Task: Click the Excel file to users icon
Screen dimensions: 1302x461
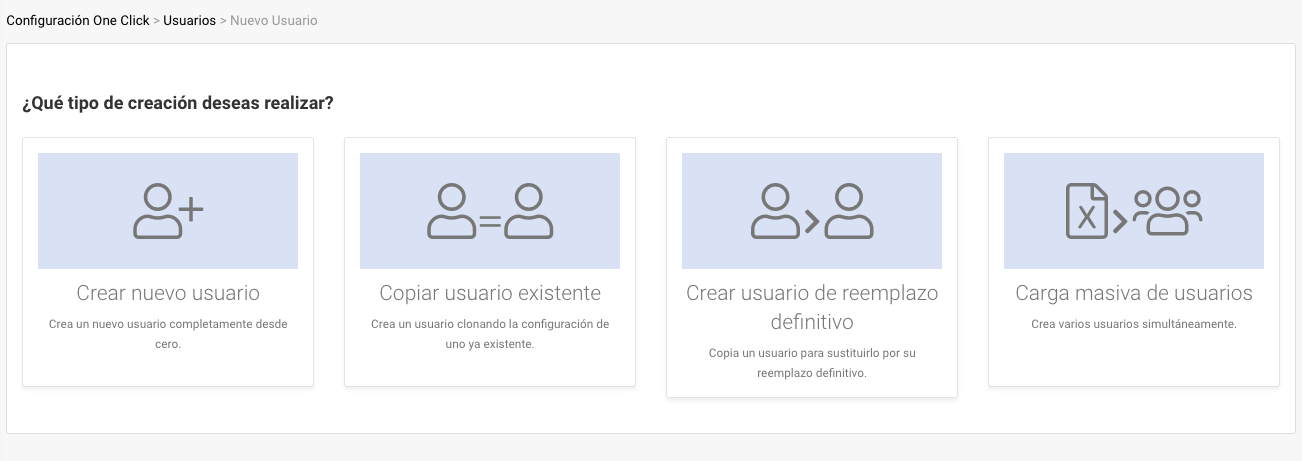Action: click(x=1133, y=211)
